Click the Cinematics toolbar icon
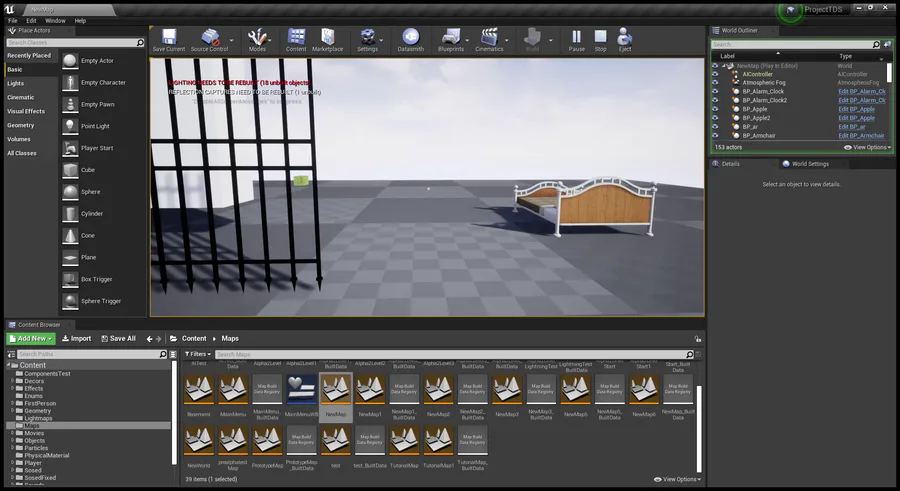900x491 pixels. point(489,37)
